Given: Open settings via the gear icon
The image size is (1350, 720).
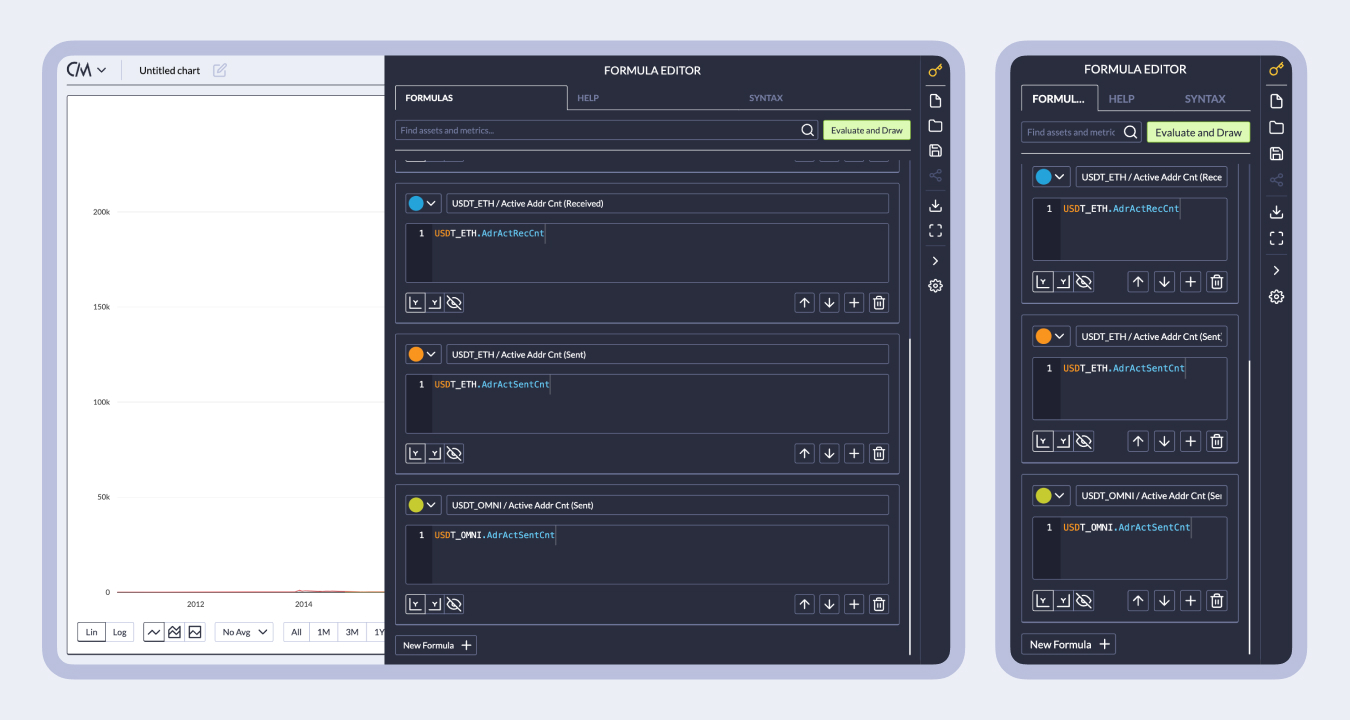Looking at the screenshot, I should pyautogui.click(x=935, y=285).
